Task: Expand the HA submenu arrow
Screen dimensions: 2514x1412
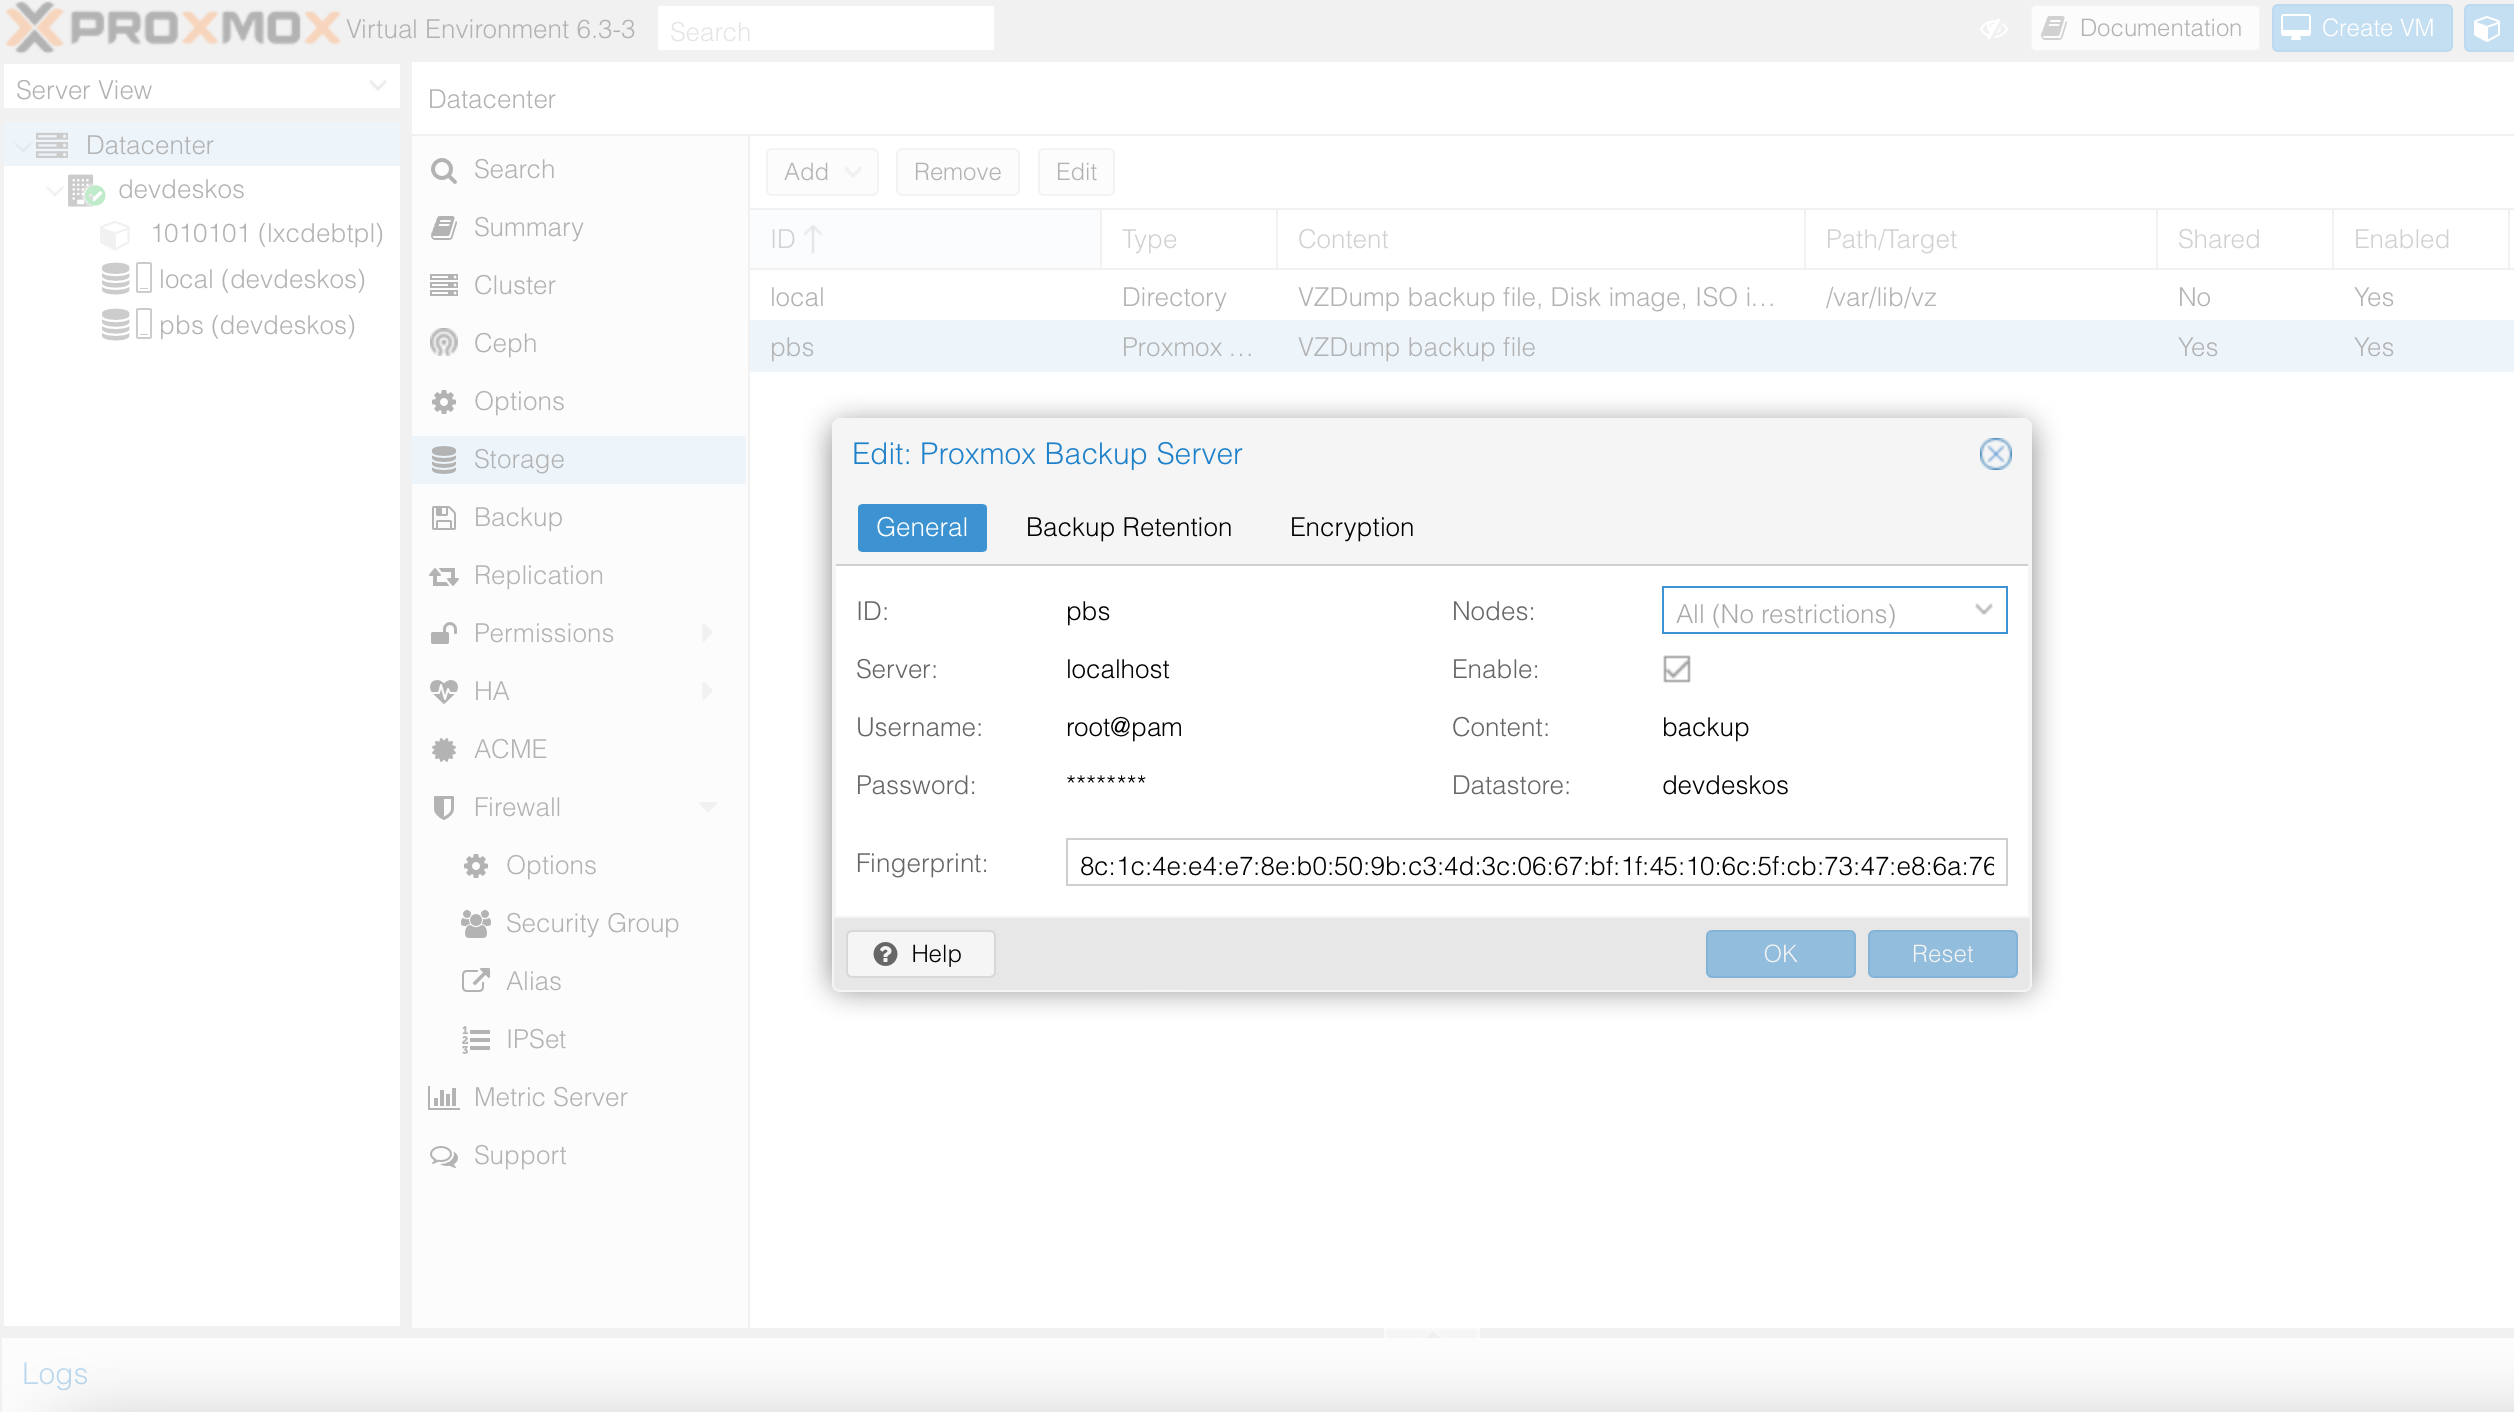Action: tap(707, 691)
